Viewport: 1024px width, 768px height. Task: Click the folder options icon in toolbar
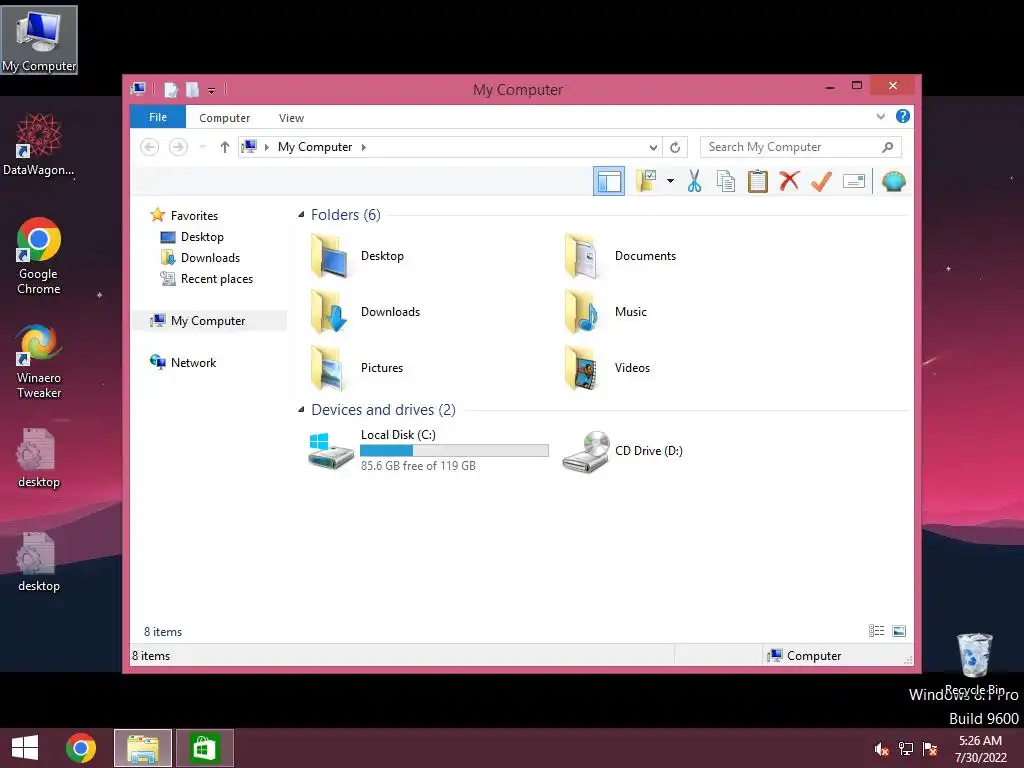[646, 181]
